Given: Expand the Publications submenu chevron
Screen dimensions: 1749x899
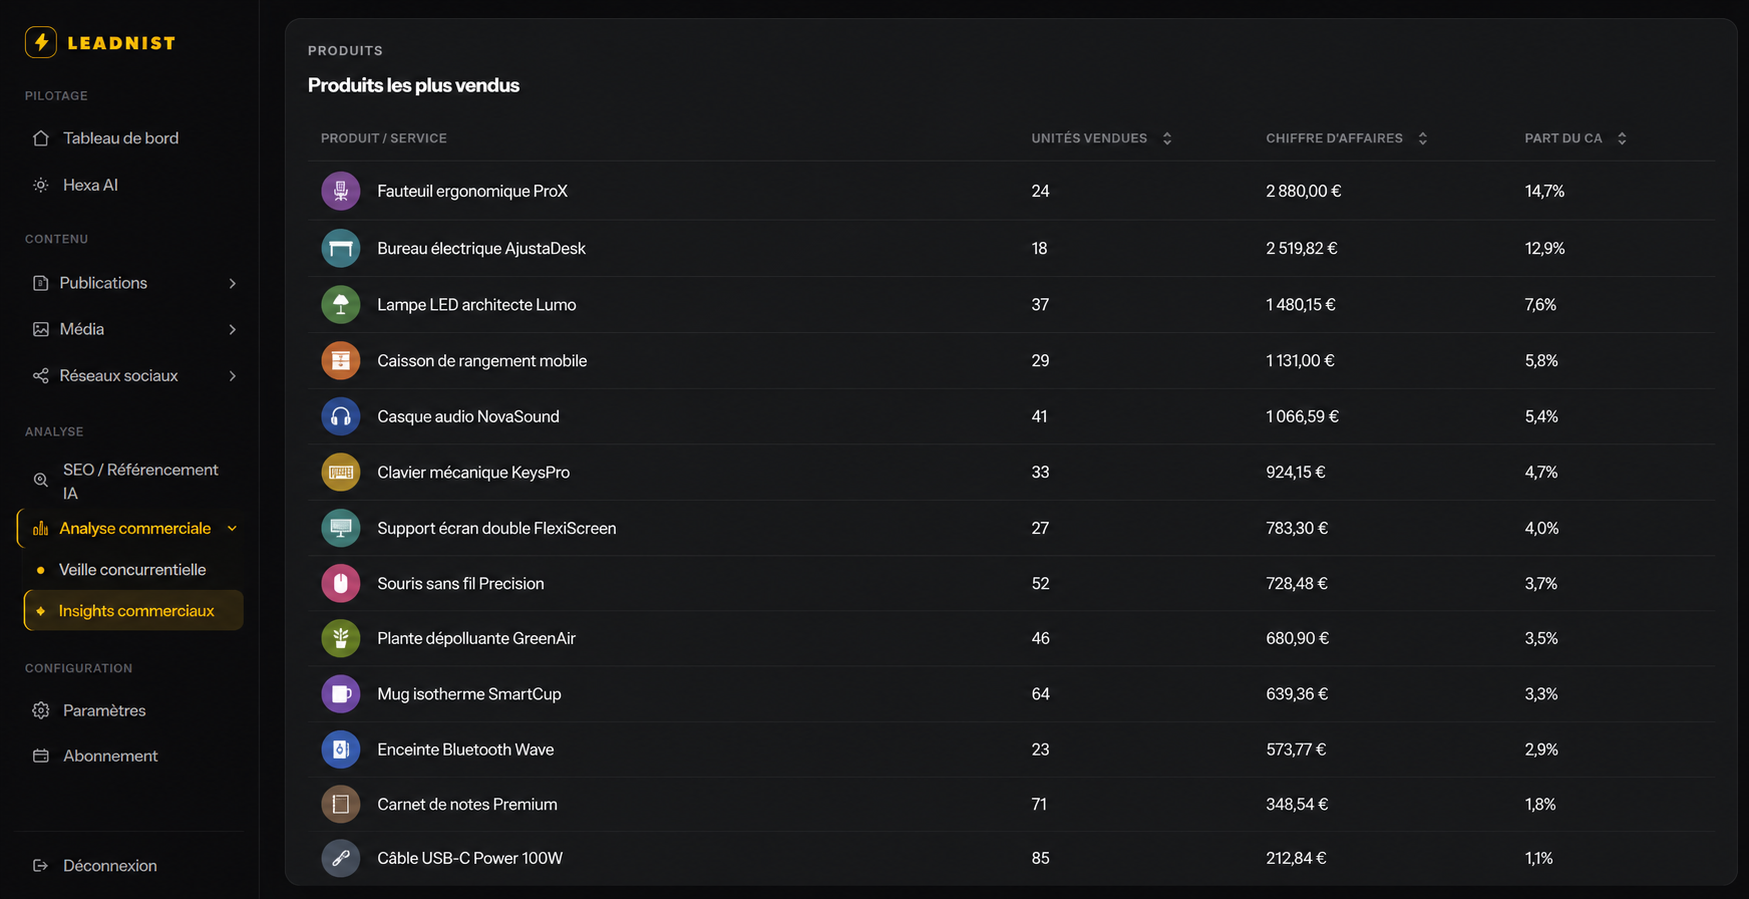Looking at the screenshot, I should [232, 283].
